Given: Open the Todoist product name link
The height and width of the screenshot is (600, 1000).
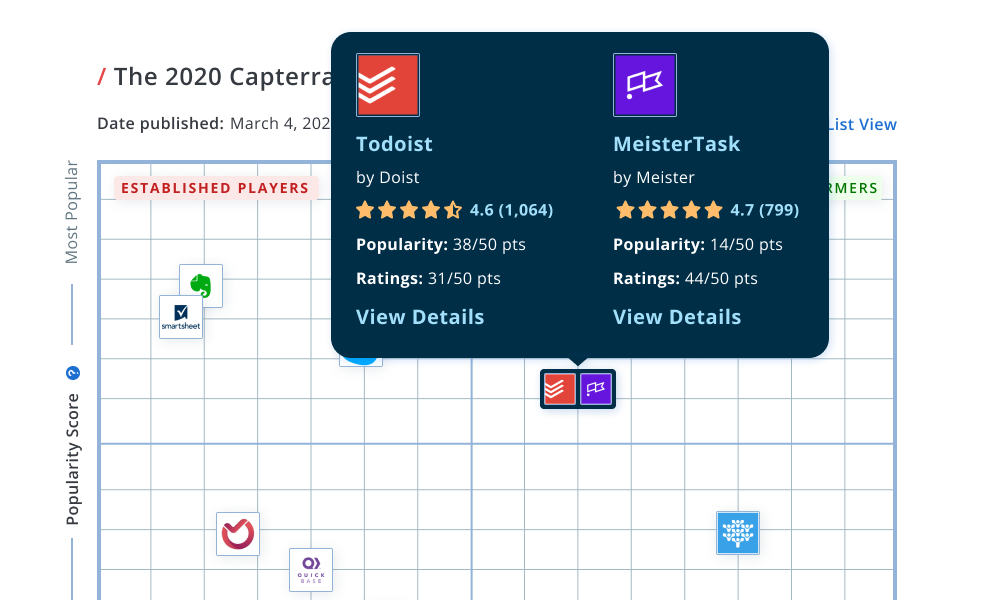Looking at the screenshot, I should tap(394, 144).
